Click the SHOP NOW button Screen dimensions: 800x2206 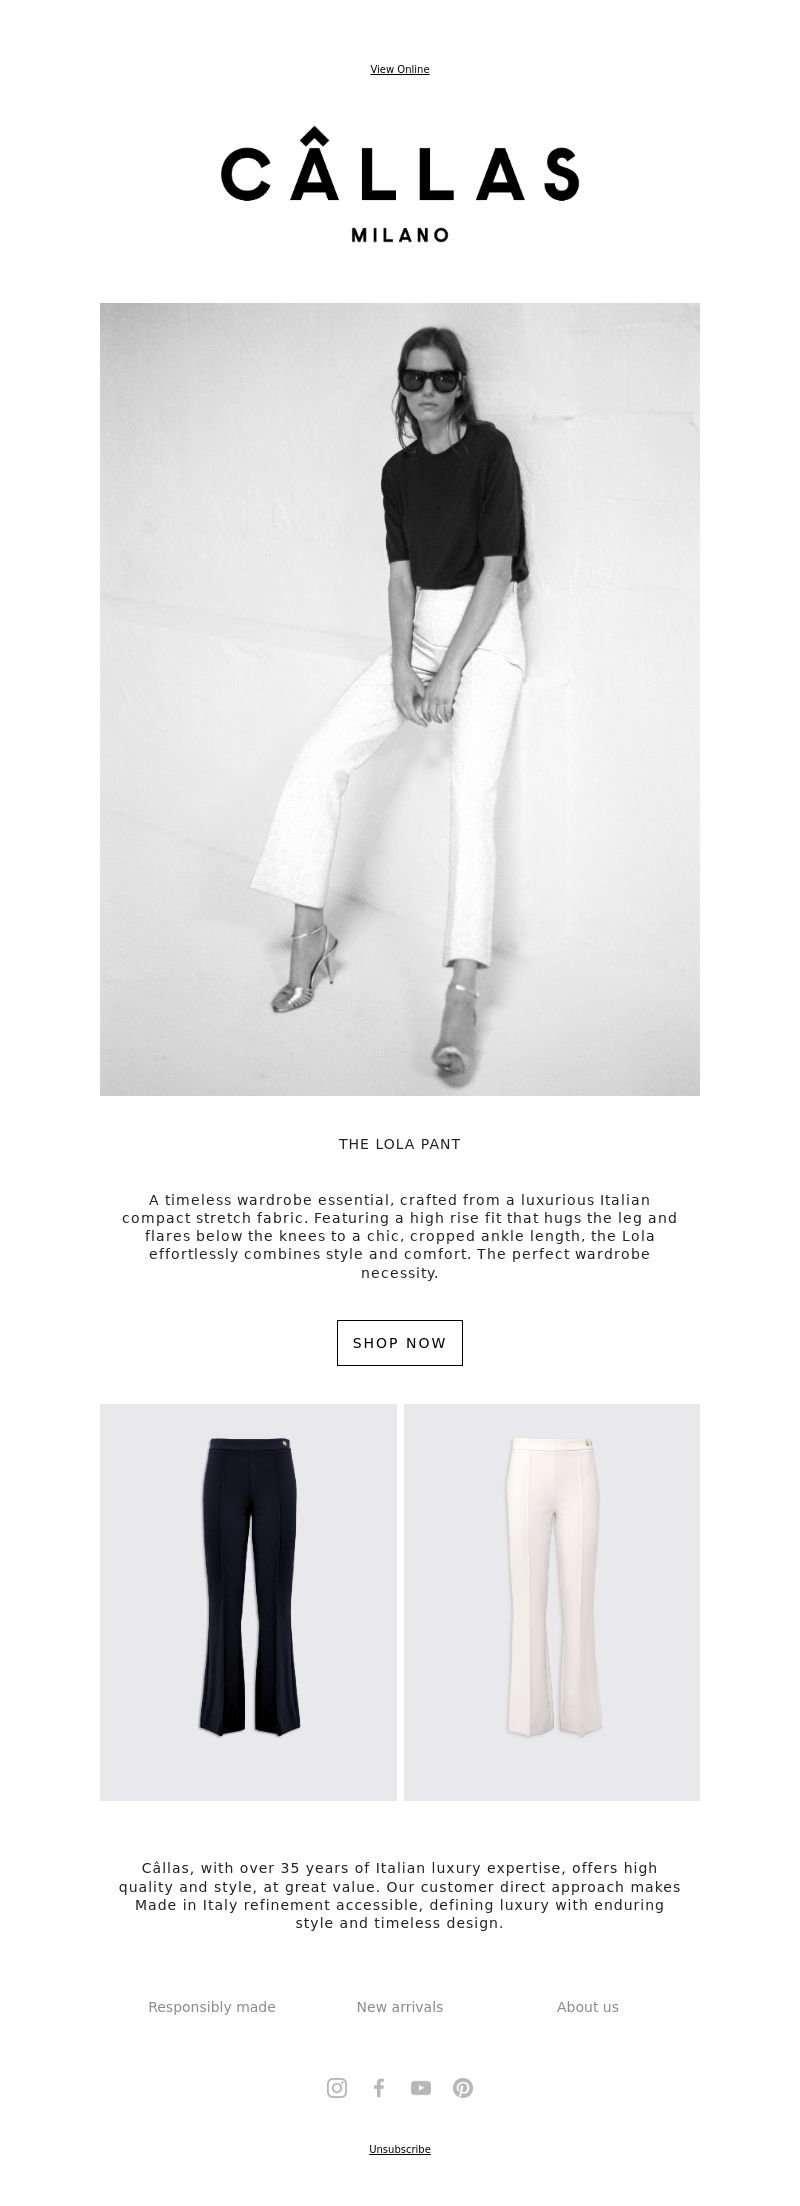coord(400,1343)
